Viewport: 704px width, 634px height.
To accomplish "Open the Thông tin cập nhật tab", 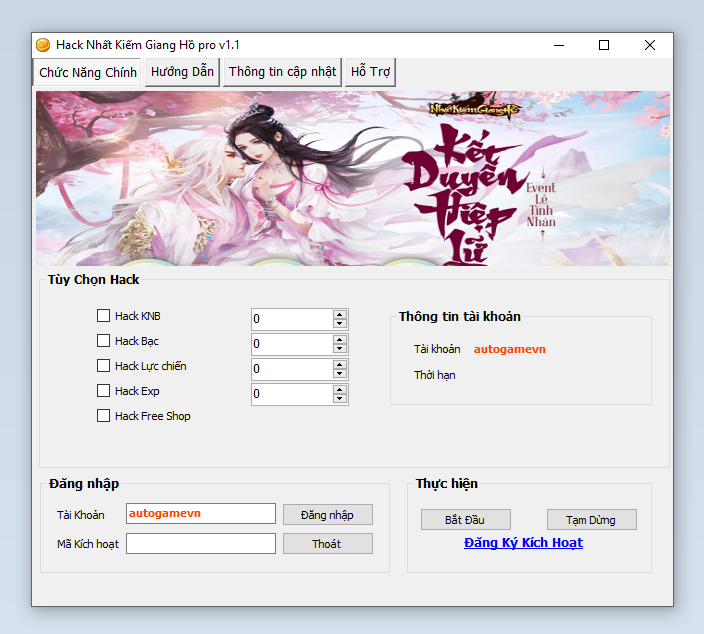I will point(282,72).
